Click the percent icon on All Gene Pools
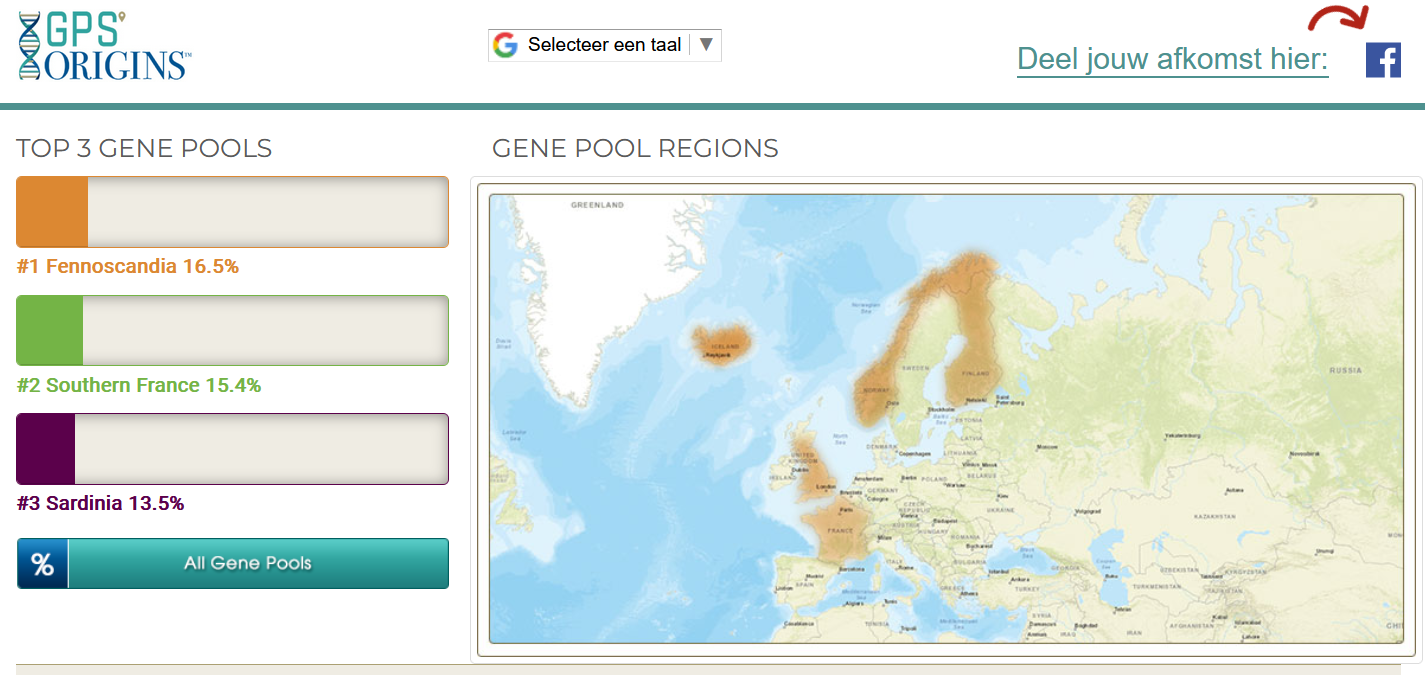The height and width of the screenshot is (675, 1425). pyautogui.click(x=42, y=564)
